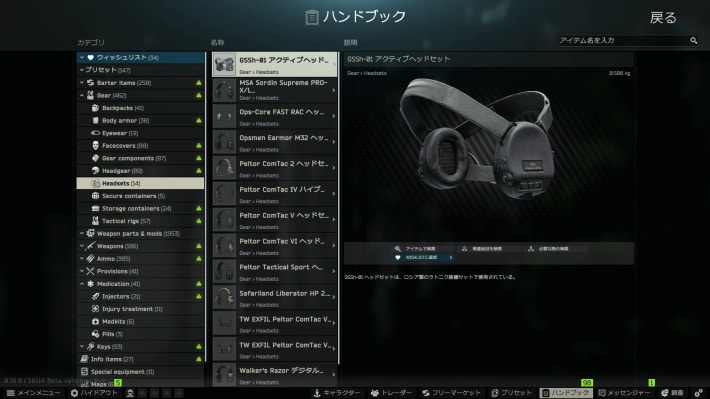Screen dimensions: 710x399
Task: Click the clipboard icon beside ハンドブック title
Action: [312, 17]
